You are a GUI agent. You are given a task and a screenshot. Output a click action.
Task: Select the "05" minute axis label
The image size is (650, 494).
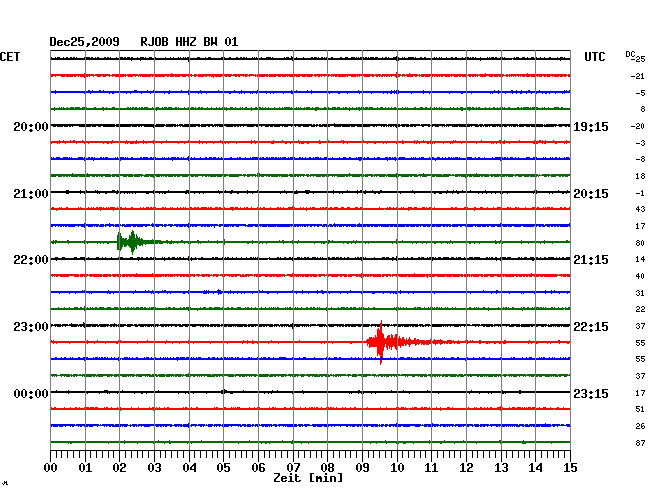click(x=223, y=468)
